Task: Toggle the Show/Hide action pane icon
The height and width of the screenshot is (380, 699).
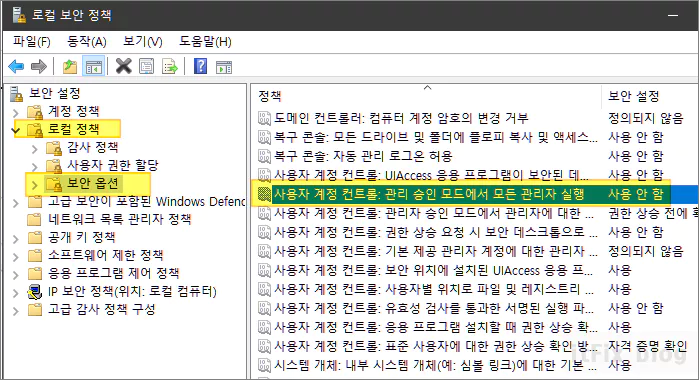Action: point(224,67)
